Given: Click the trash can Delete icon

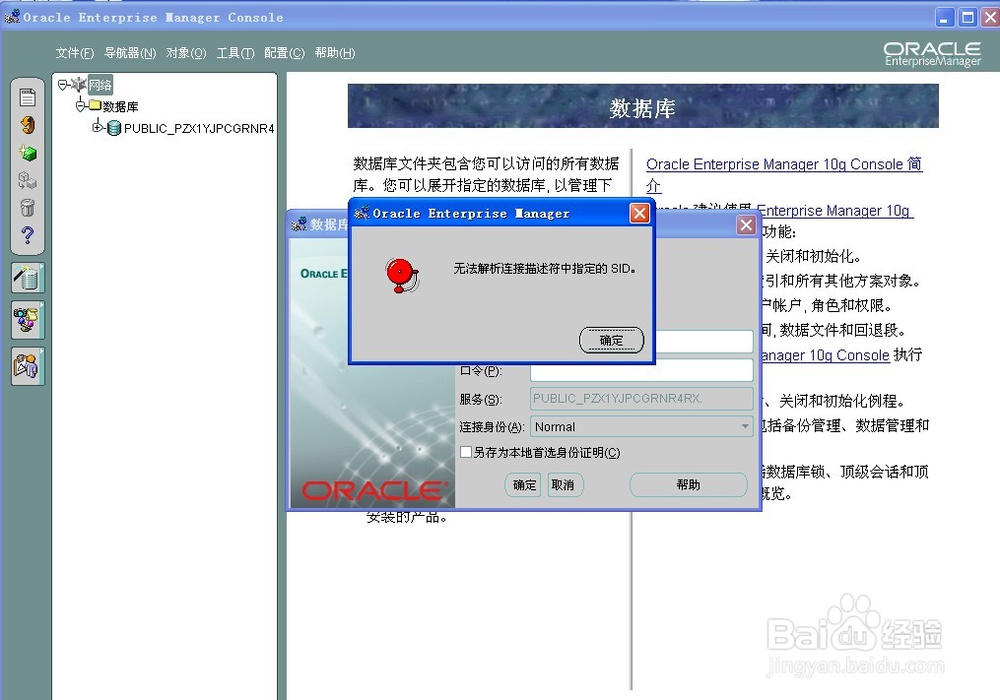Looking at the screenshot, I should point(27,208).
